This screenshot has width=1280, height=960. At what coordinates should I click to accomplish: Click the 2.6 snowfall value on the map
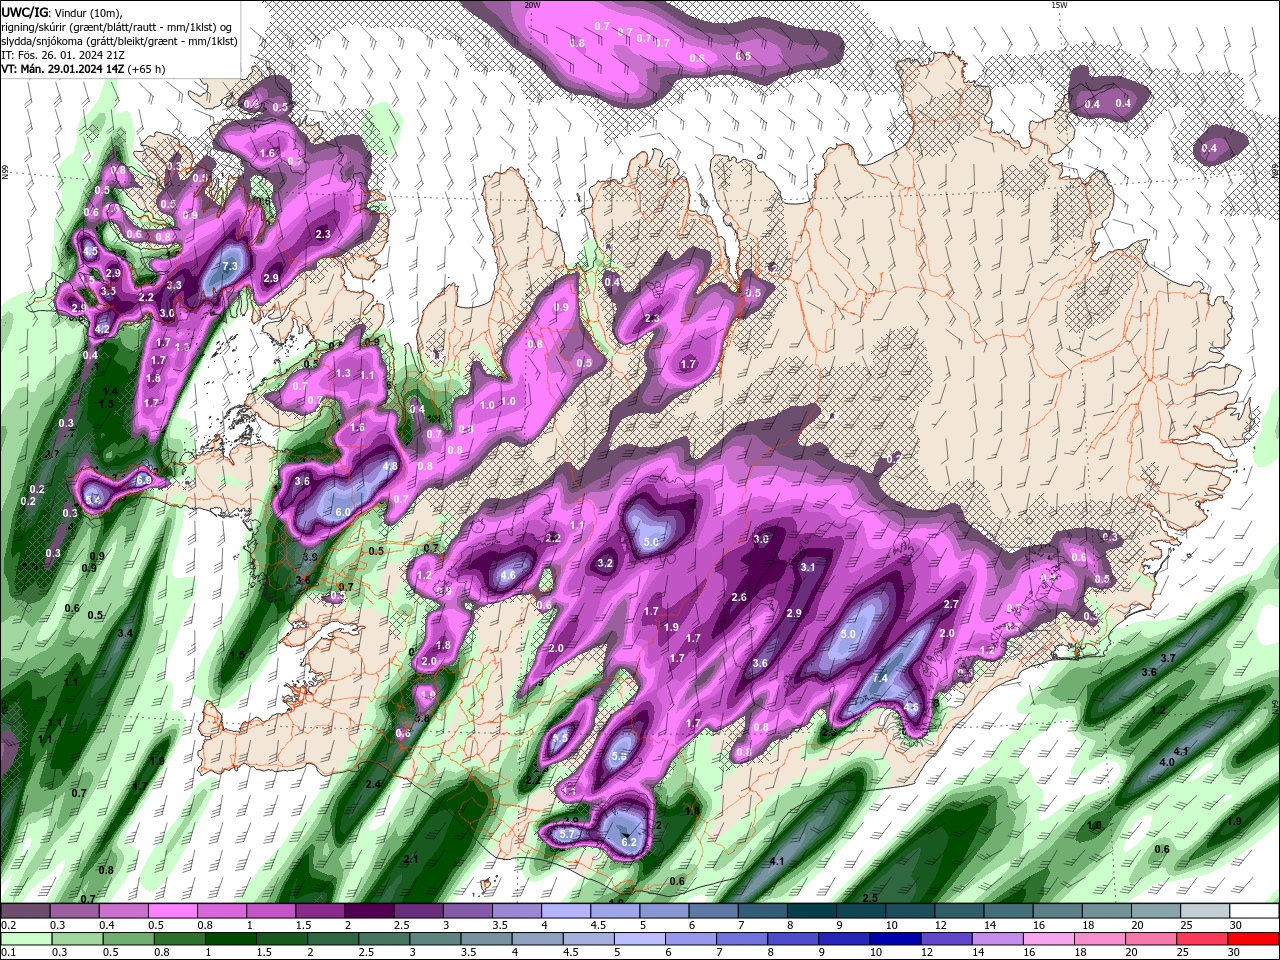pyautogui.click(x=739, y=597)
